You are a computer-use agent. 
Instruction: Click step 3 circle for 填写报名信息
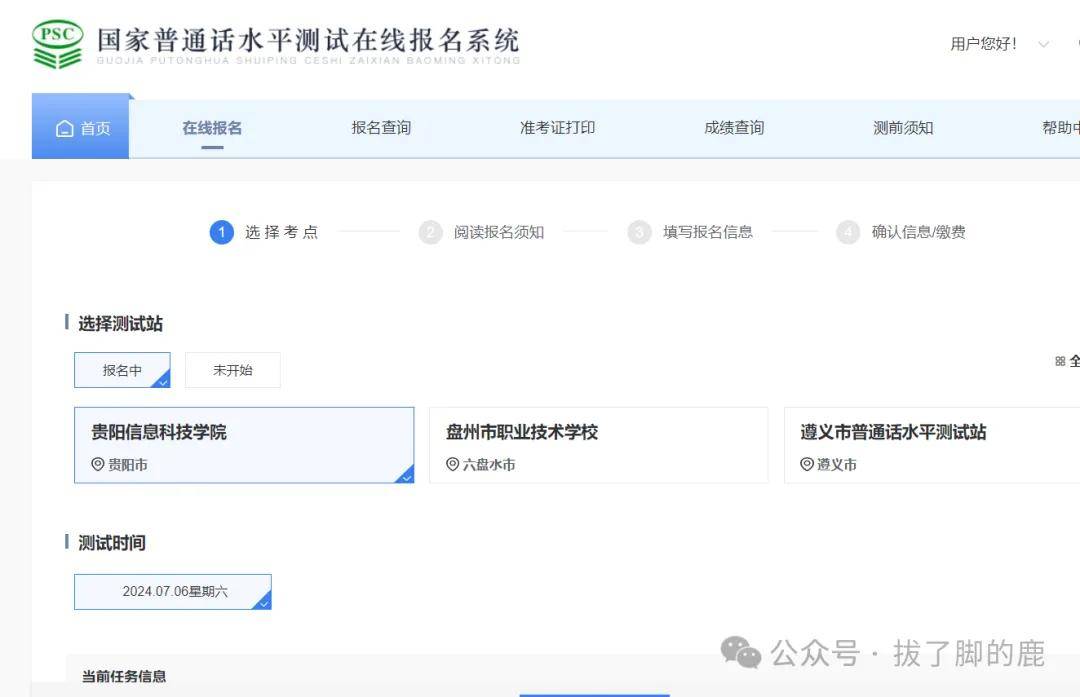(639, 232)
